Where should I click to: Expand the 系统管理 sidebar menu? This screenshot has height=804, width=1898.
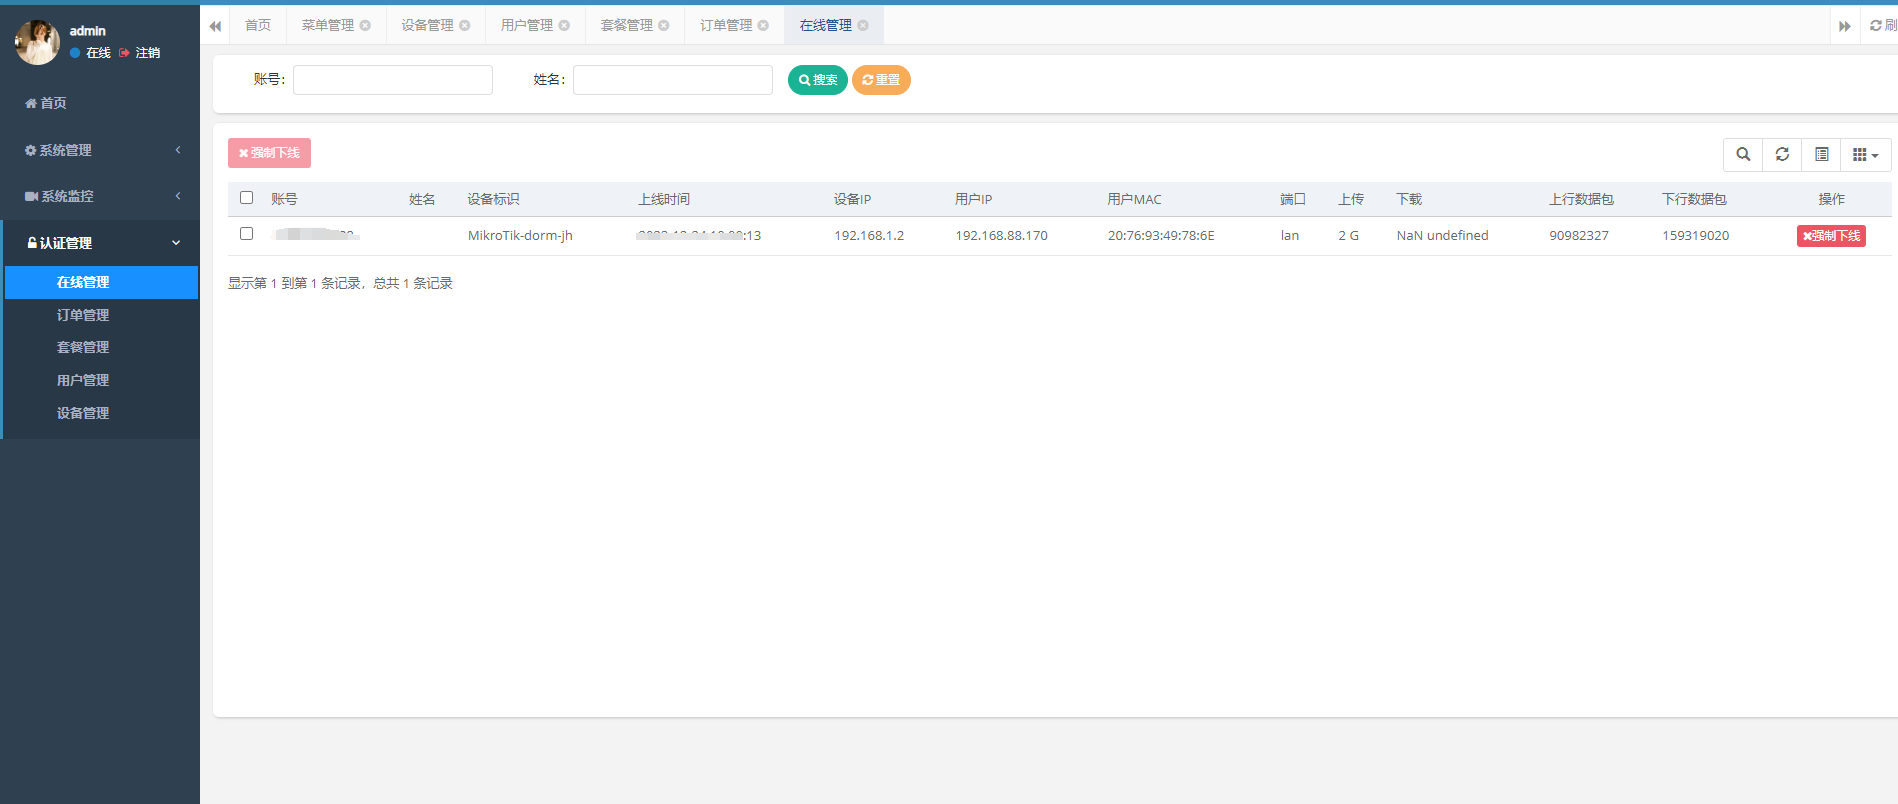click(100, 150)
